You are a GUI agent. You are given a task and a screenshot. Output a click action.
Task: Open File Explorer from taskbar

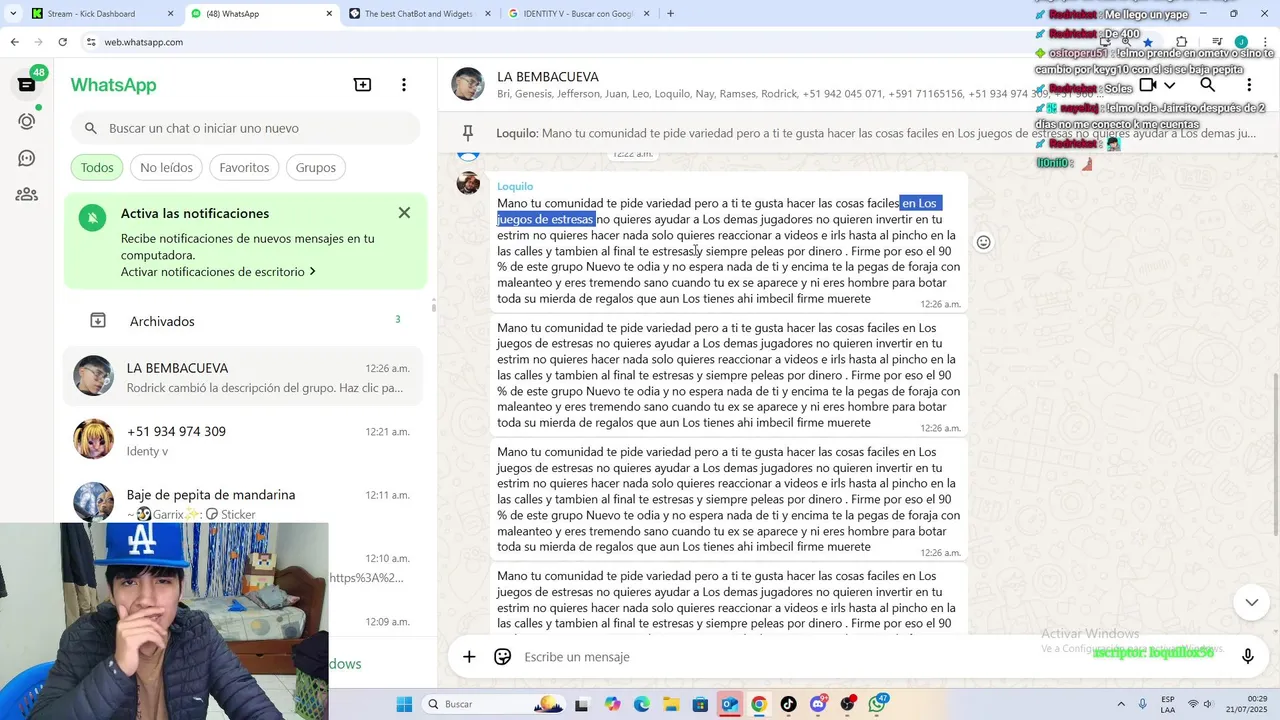tap(670, 704)
